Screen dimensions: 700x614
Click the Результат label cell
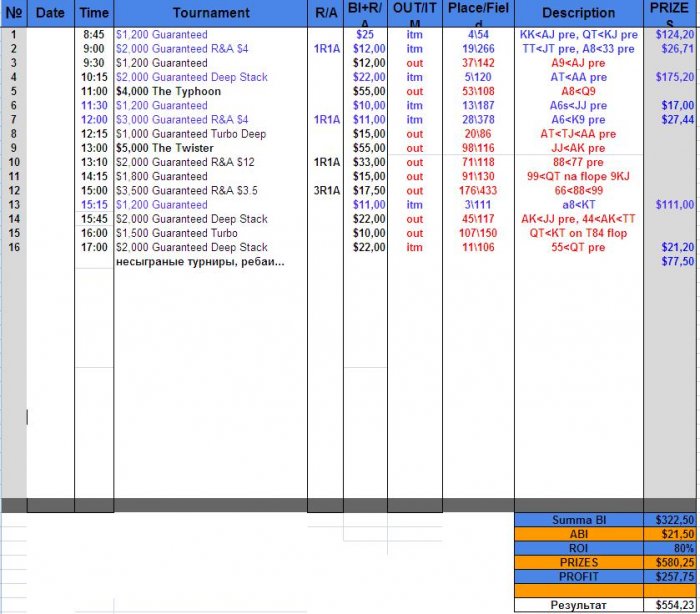pyautogui.click(x=579, y=605)
